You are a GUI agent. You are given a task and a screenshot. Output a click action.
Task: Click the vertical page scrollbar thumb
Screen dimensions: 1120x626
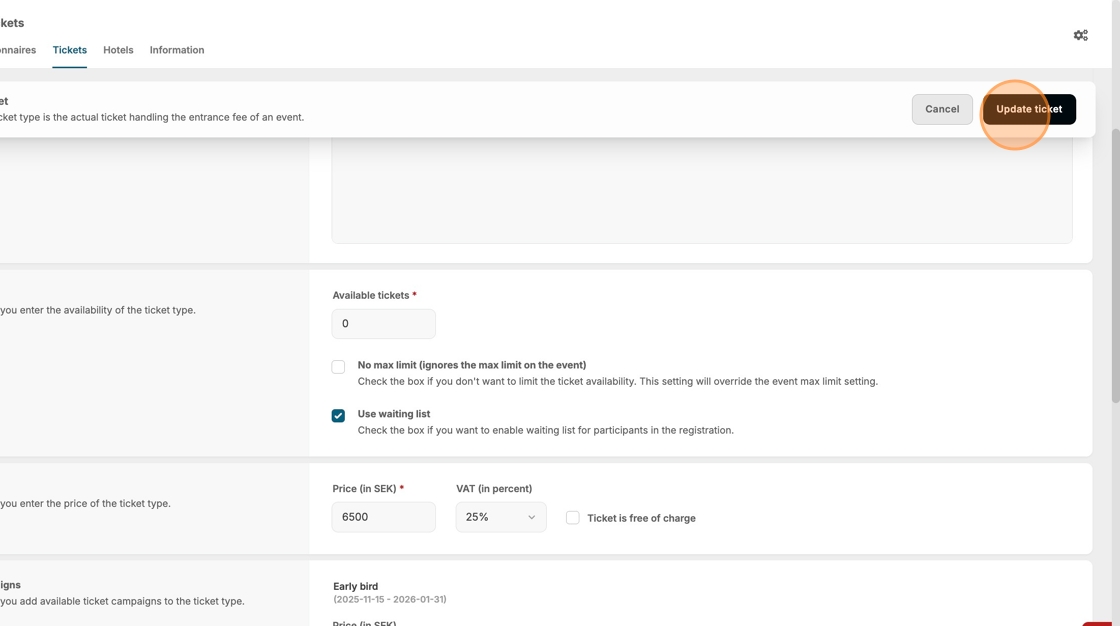1115,265
